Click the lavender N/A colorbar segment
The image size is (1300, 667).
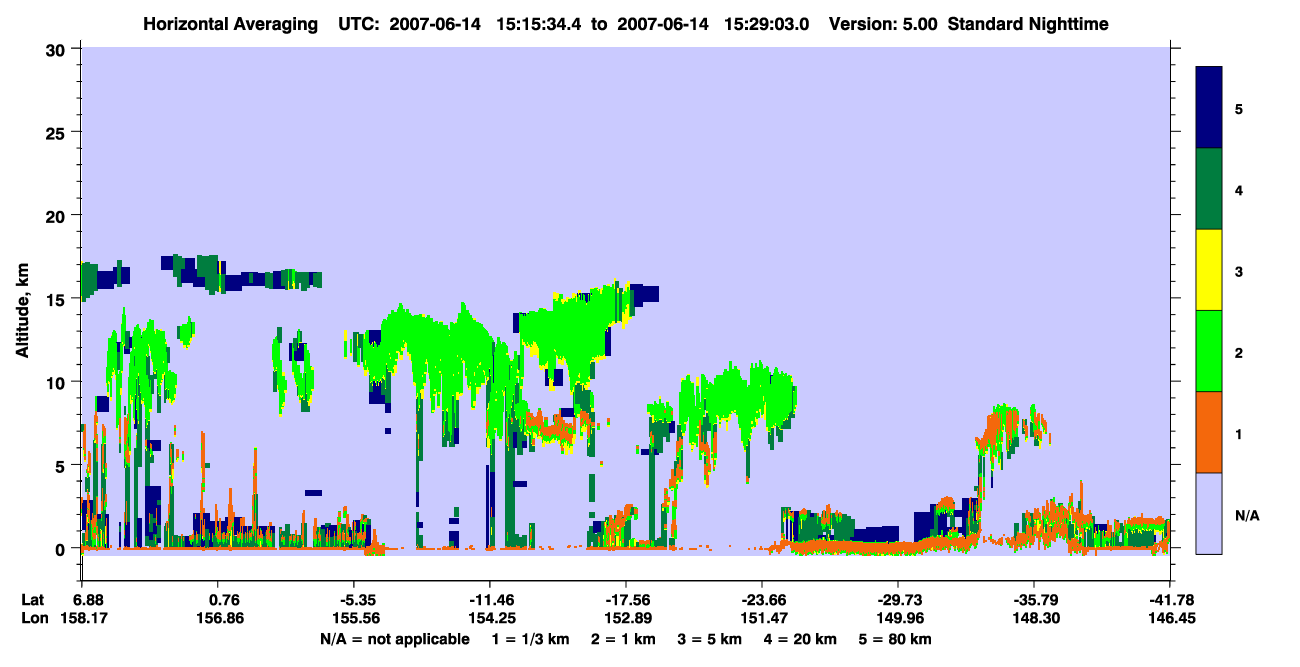coord(1209,512)
